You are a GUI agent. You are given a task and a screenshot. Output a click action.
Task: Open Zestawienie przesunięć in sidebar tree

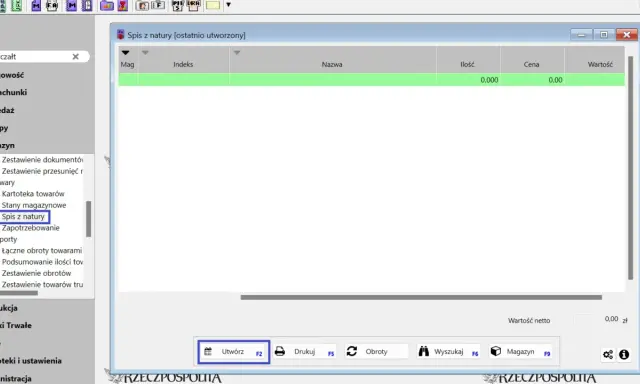click(42, 171)
